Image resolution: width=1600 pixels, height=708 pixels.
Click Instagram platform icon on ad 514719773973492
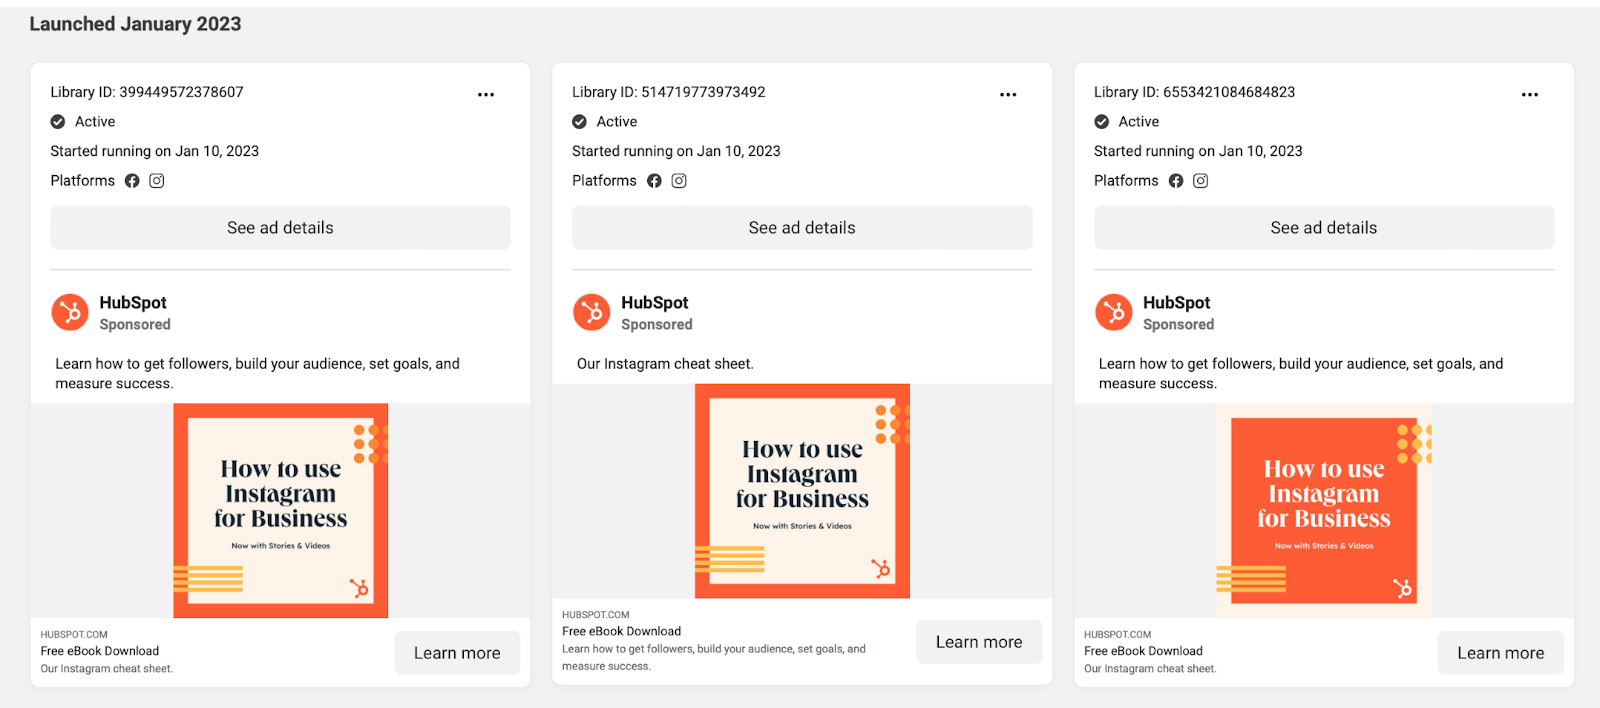click(679, 181)
